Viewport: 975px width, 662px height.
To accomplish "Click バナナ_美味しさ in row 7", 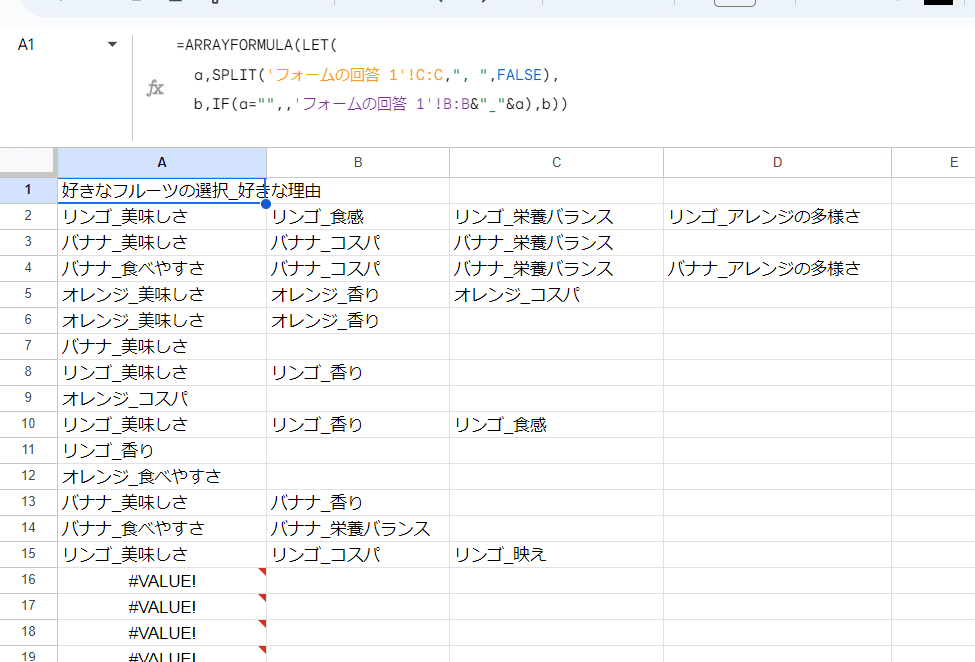I will [x=162, y=346].
